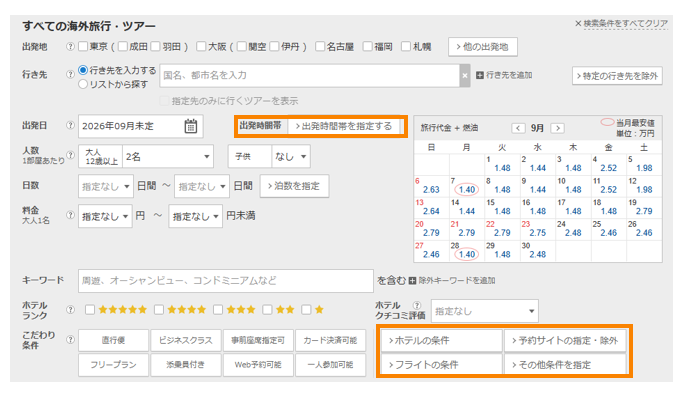Click the plus icon for 除外キーワードを追加
The width and height of the screenshot is (690, 397).
pyautogui.click(x=412, y=280)
